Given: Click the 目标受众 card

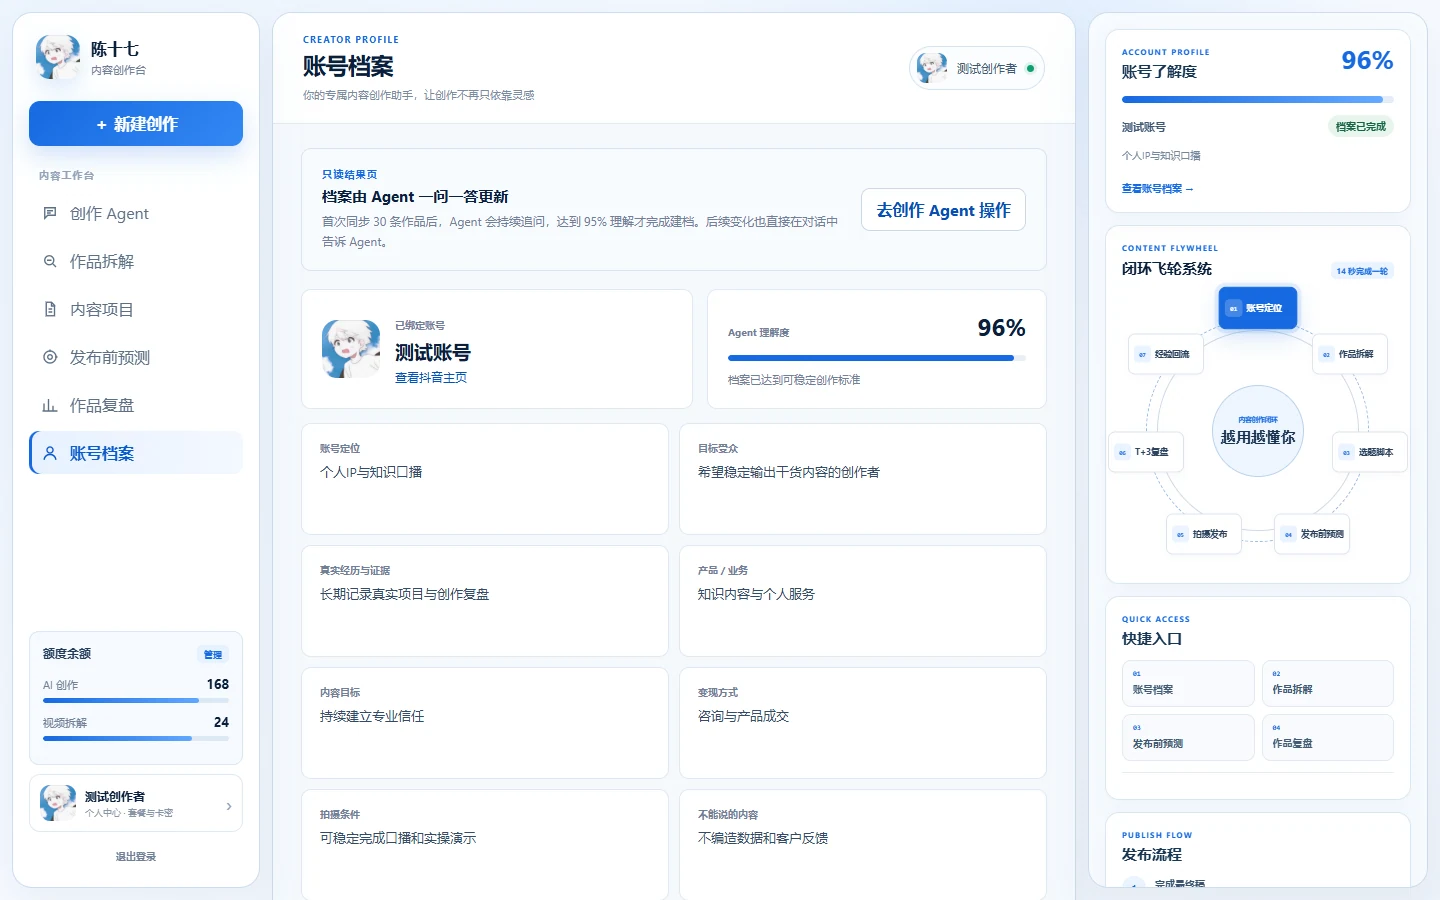Looking at the screenshot, I should click(x=863, y=479).
